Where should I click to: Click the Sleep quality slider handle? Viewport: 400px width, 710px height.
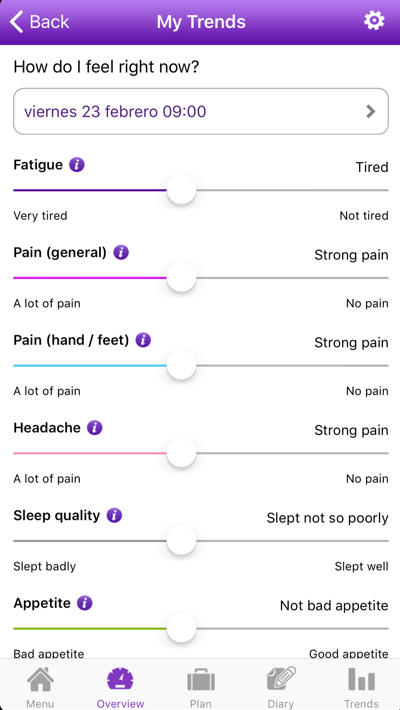click(181, 541)
